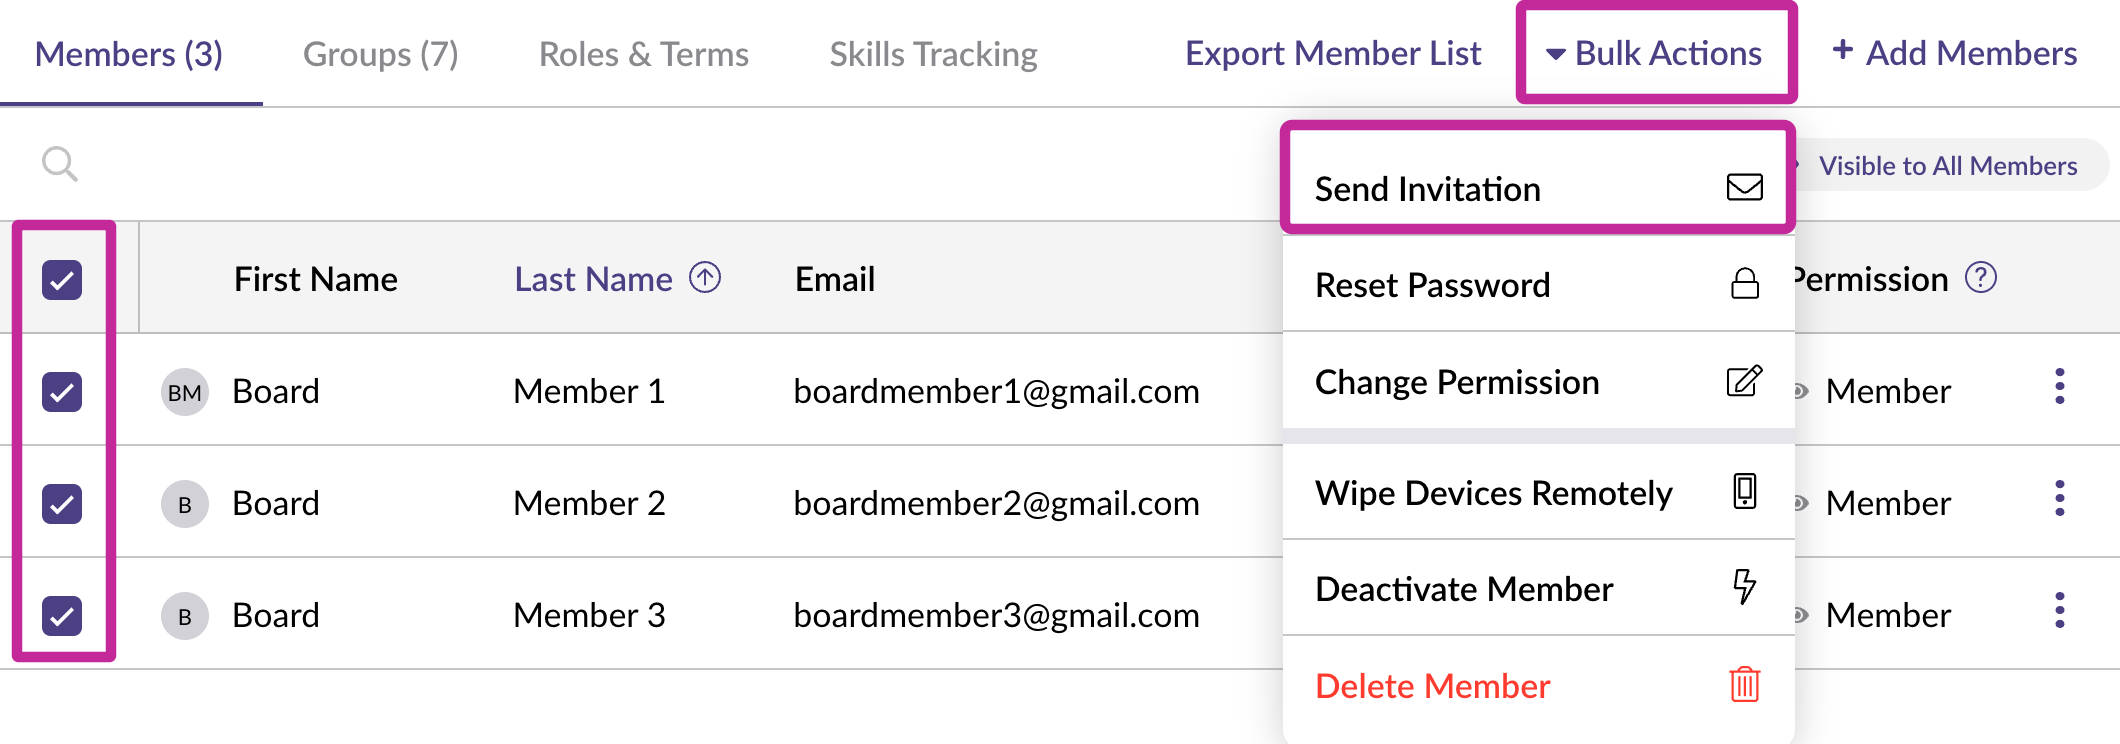
Task: Click the phone icon for Wipe Devices Remotely
Action: 1744,491
